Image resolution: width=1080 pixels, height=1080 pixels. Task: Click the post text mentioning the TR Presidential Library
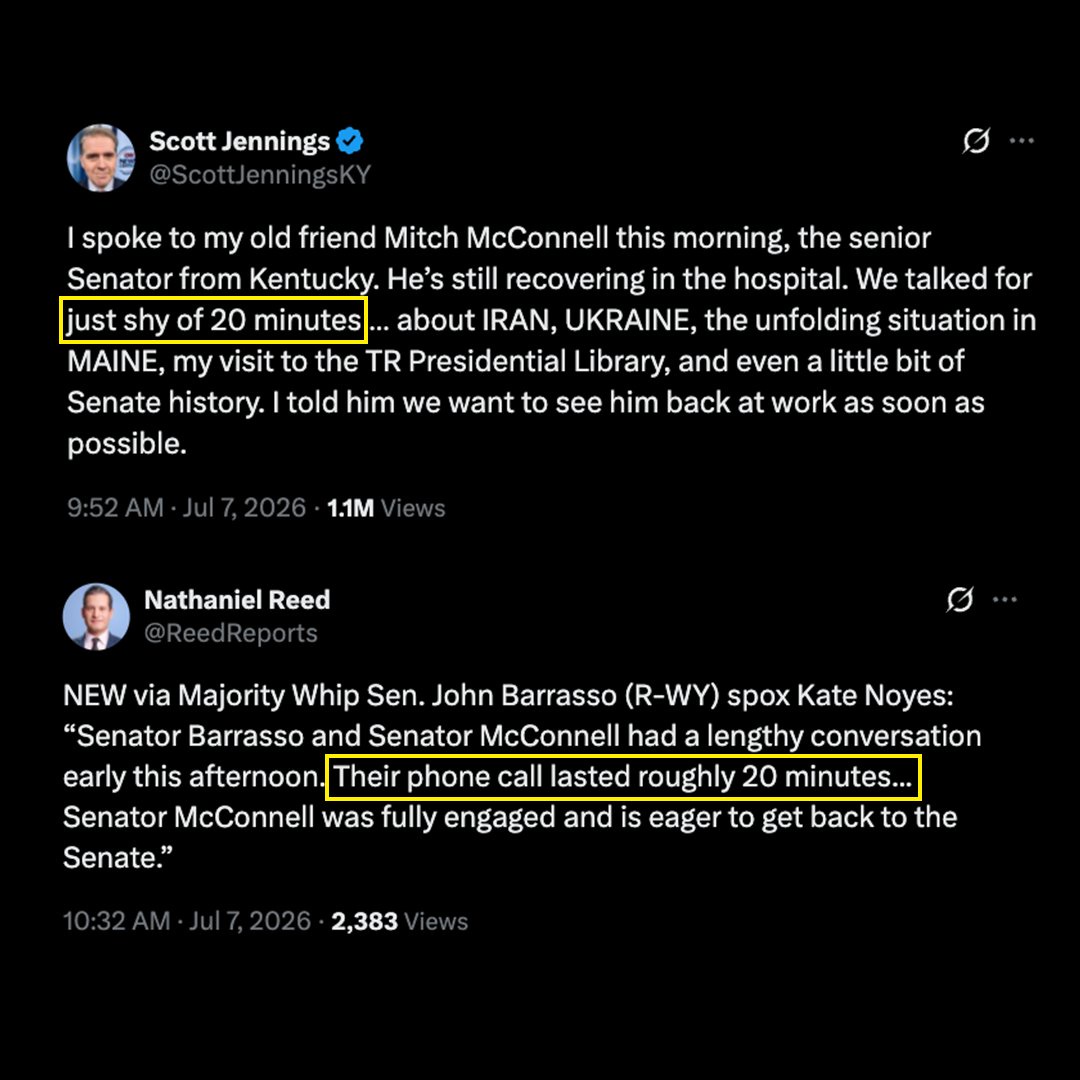(x=551, y=341)
